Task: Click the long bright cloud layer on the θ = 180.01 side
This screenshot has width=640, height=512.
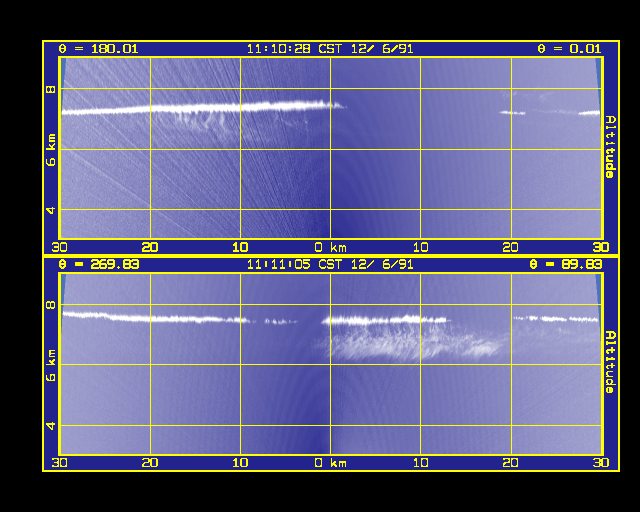Action: (x=204, y=108)
